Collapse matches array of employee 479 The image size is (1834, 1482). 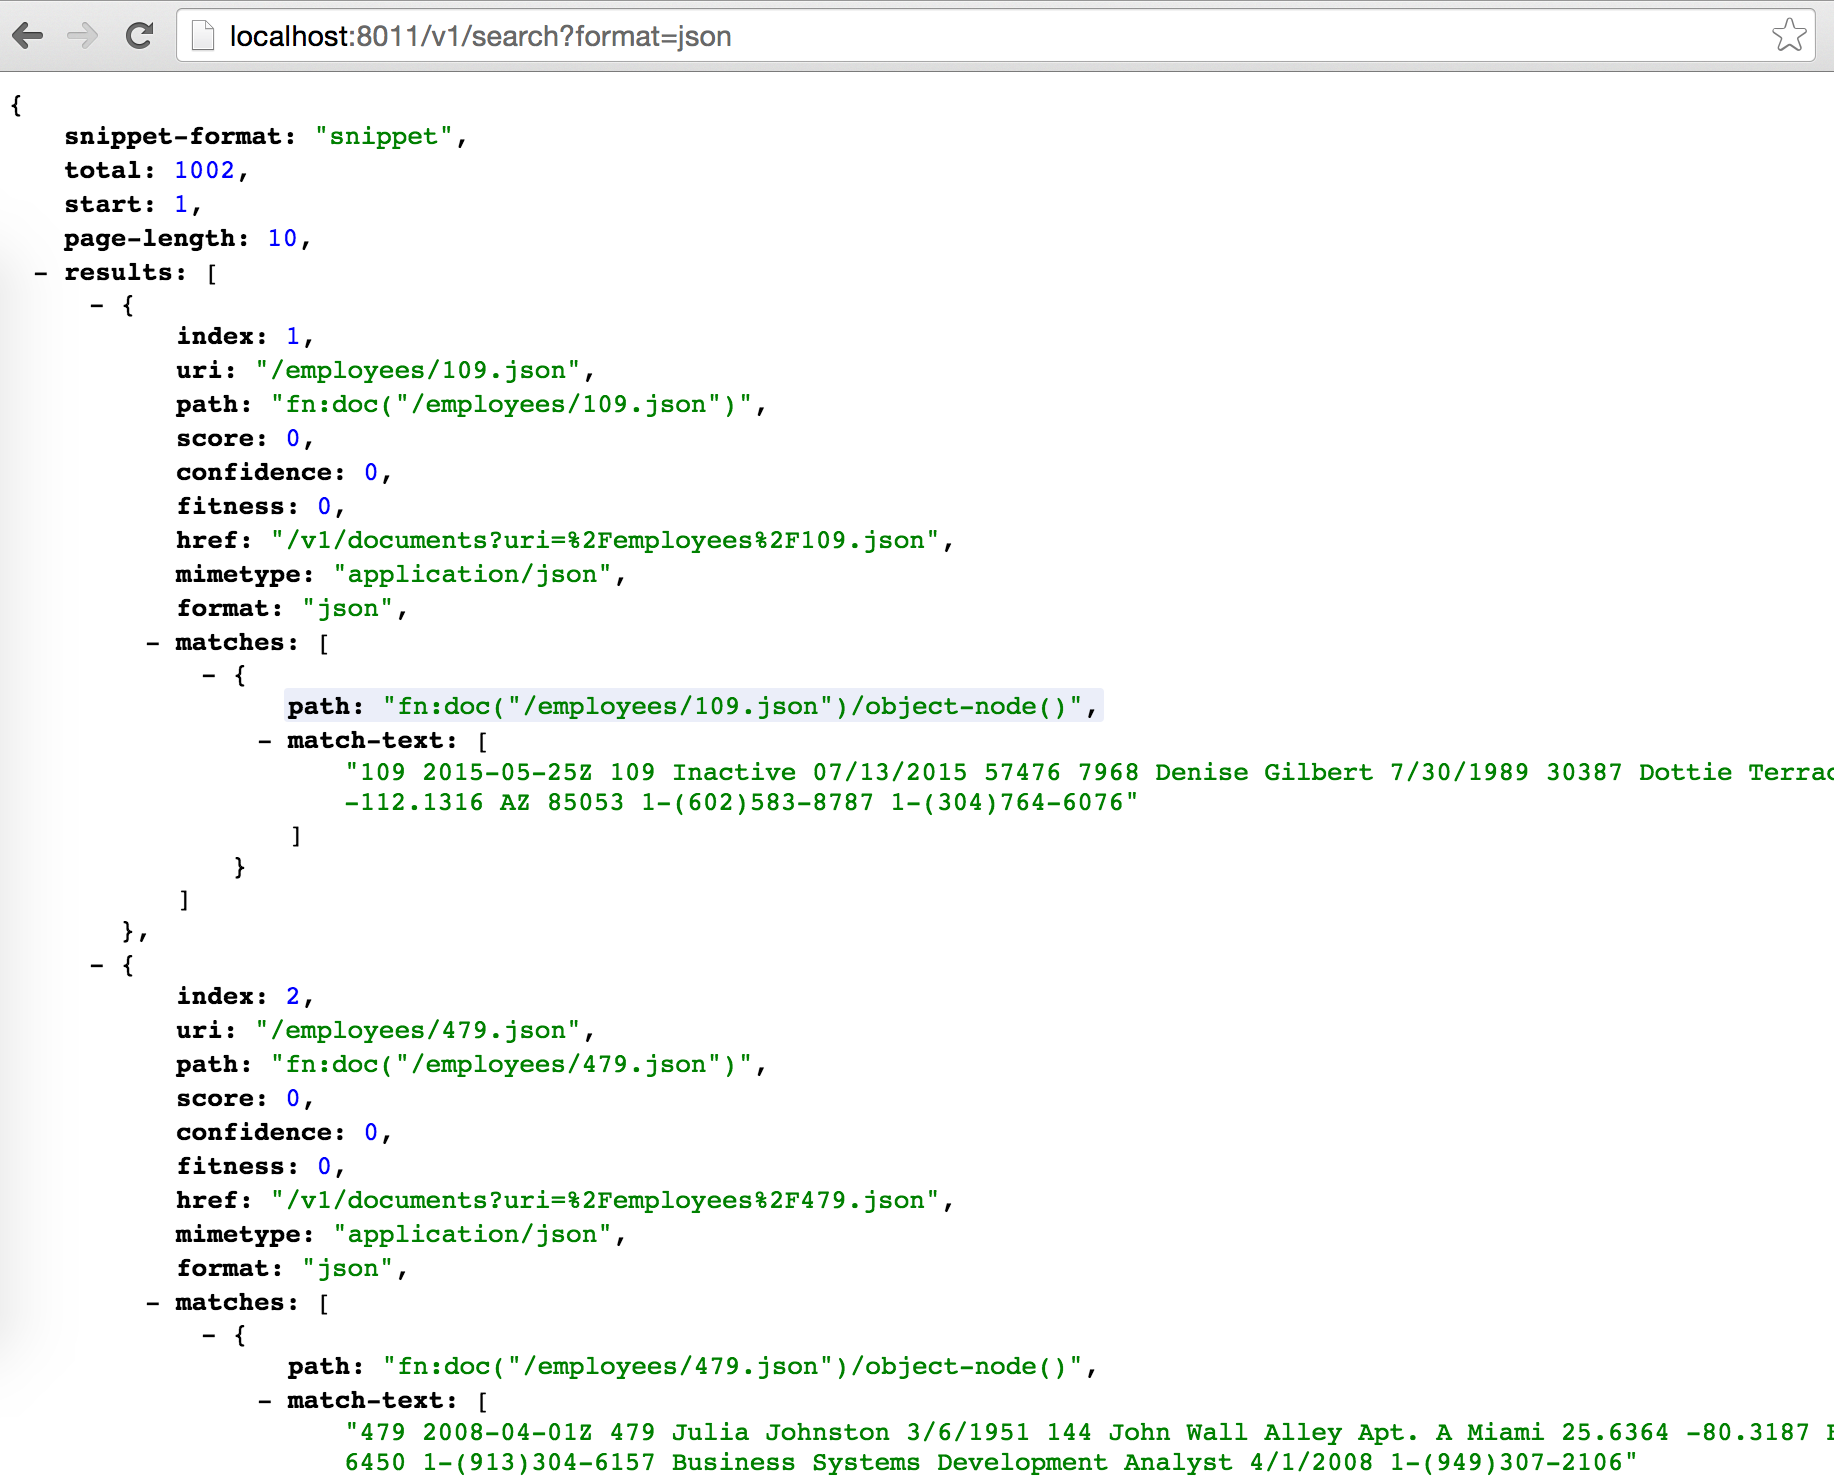tap(153, 1302)
